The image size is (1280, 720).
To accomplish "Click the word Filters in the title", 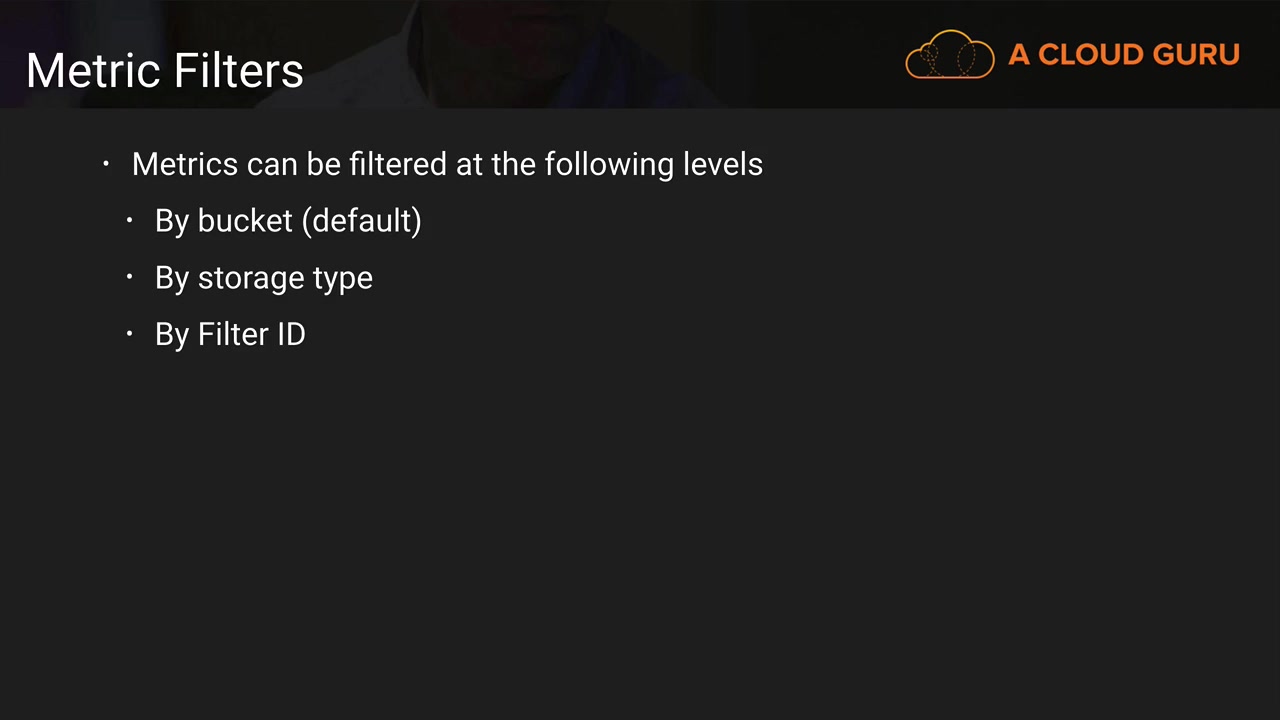I will pos(238,71).
